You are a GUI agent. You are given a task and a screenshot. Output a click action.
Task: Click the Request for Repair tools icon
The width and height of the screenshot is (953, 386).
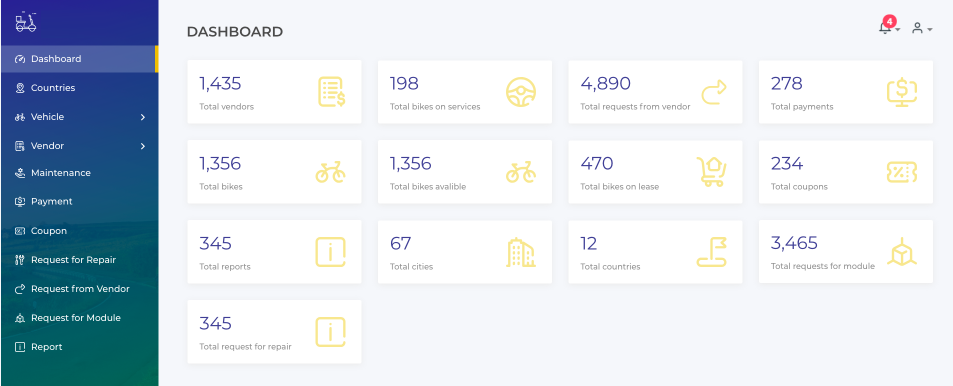[20, 260]
